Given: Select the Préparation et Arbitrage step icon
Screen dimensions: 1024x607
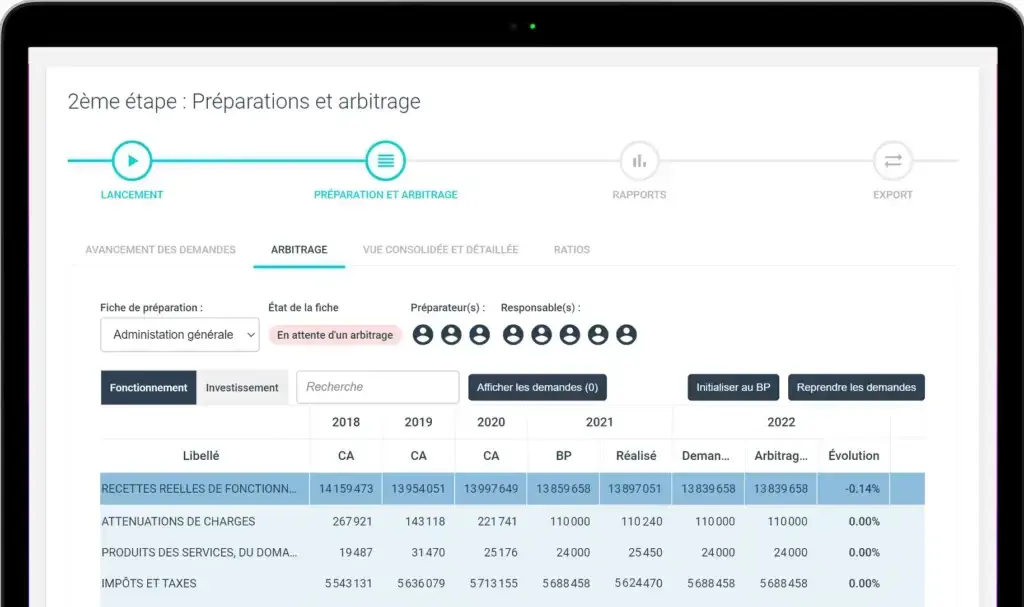Looking at the screenshot, I should pyautogui.click(x=385, y=160).
